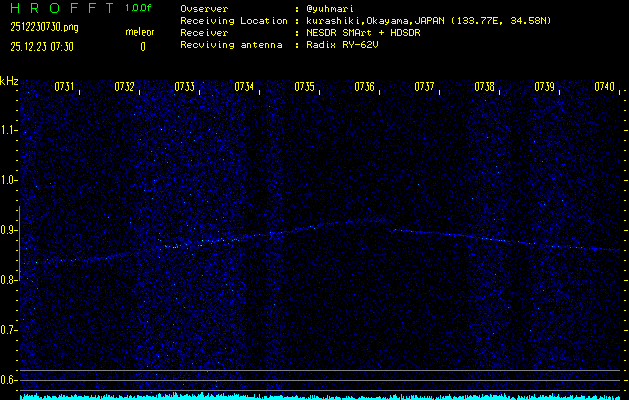Click the 0740 time marker
Image resolution: width=629 pixels, height=400 pixels.
(604, 87)
